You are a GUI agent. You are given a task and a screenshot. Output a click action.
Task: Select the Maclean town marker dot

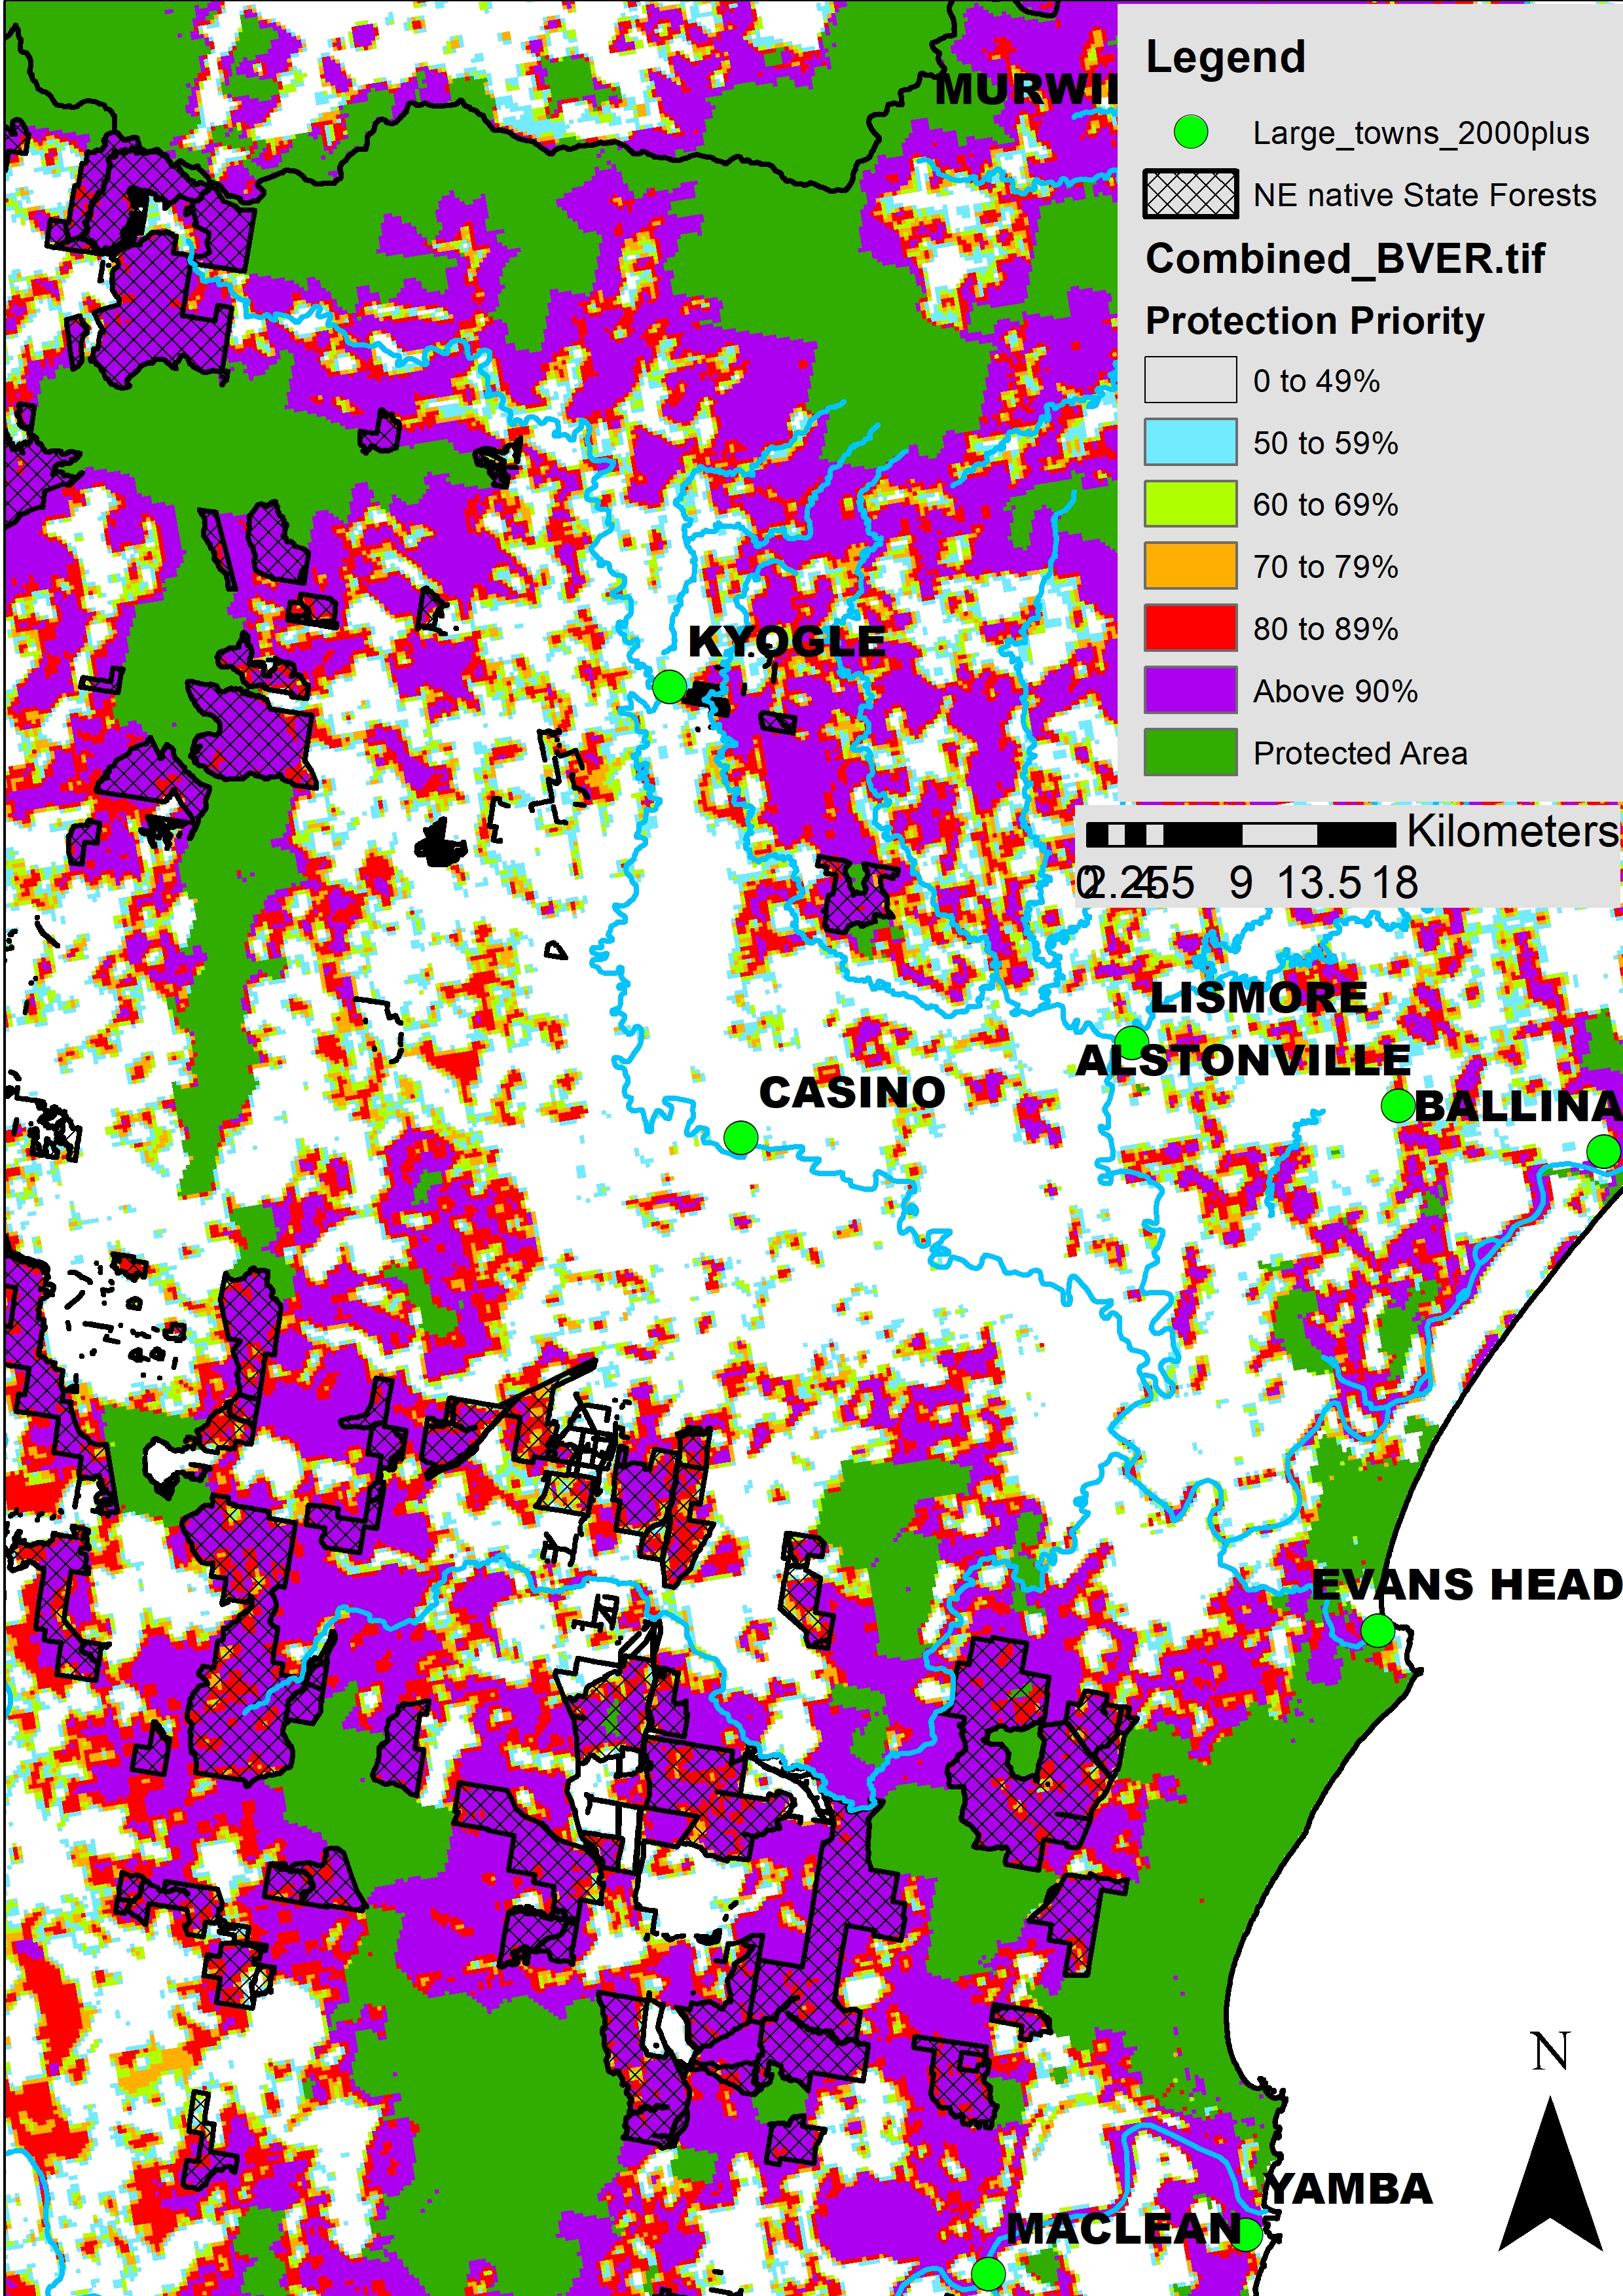(988, 2273)
